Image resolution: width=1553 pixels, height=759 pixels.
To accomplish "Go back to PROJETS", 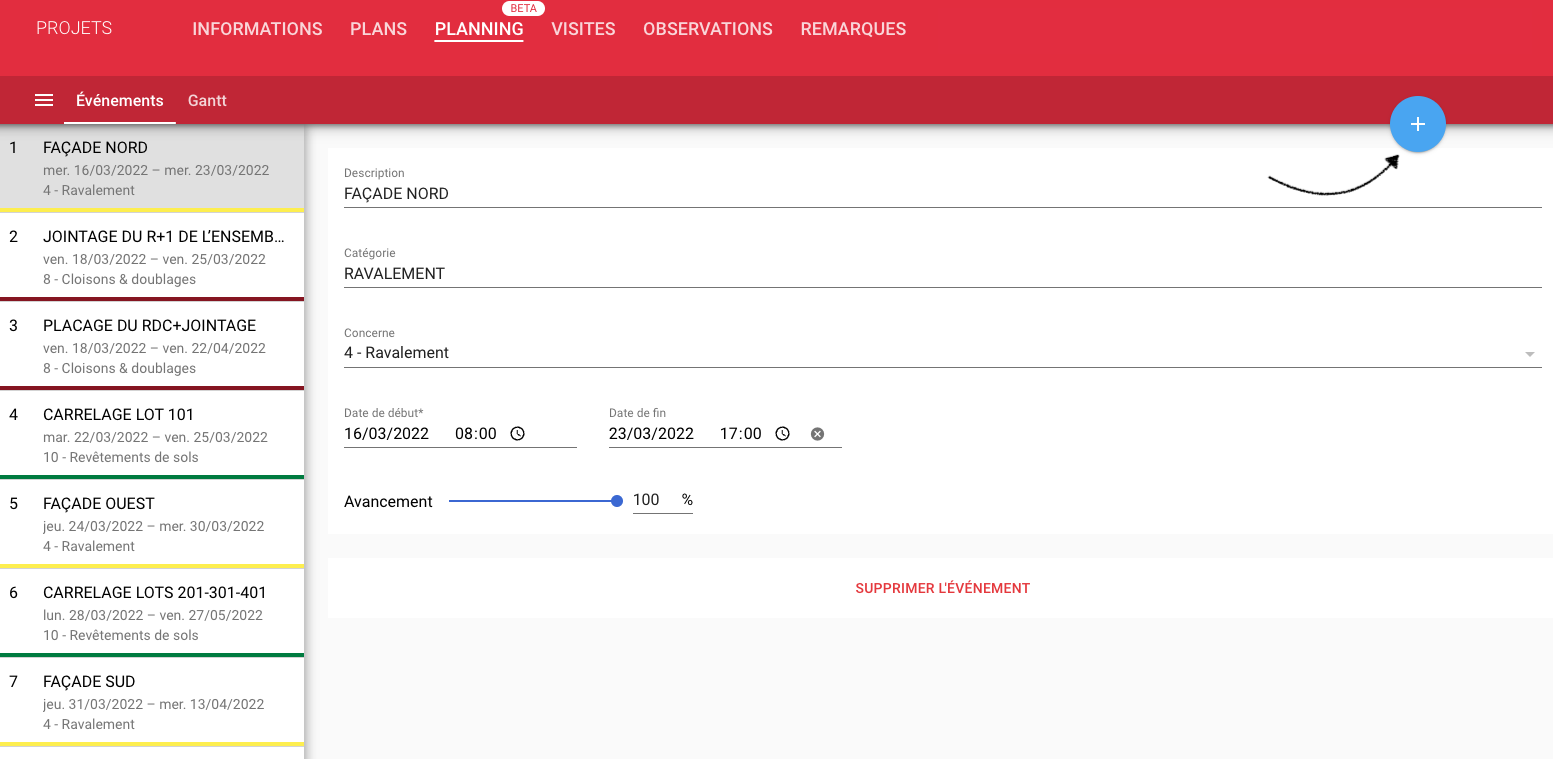I will point(74,28).
